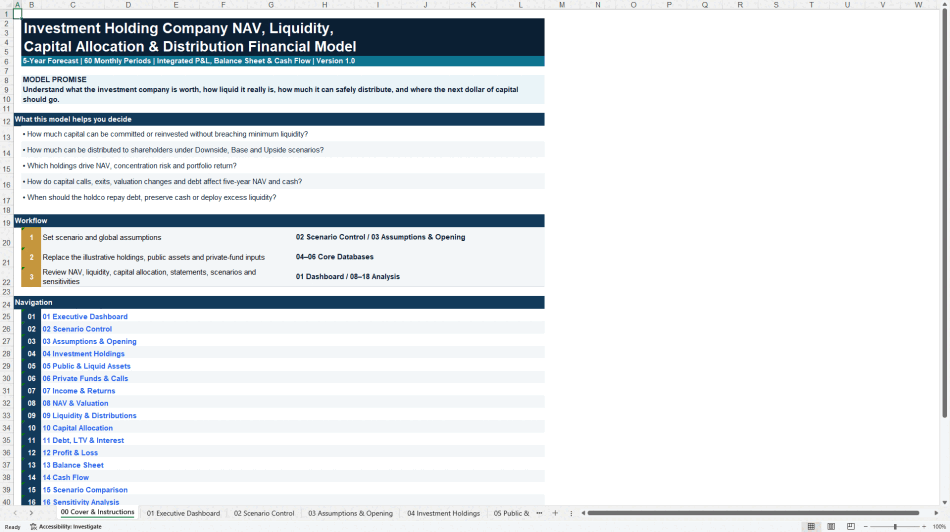
Task: Show next sheet tabs arrow
Action: tap(31, 513)
